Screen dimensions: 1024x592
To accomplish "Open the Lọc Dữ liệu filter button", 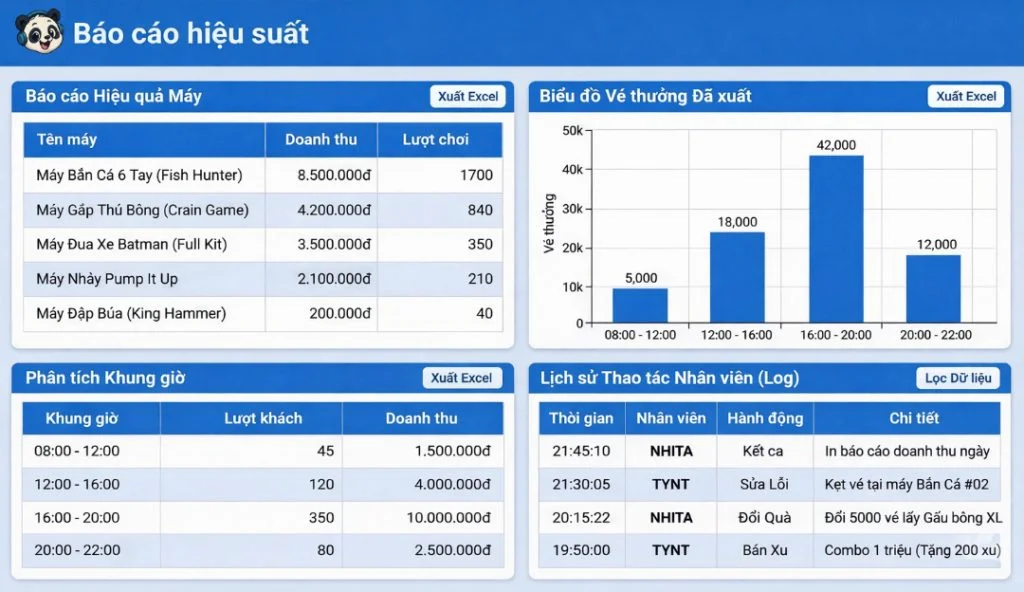I will [957, 378].
